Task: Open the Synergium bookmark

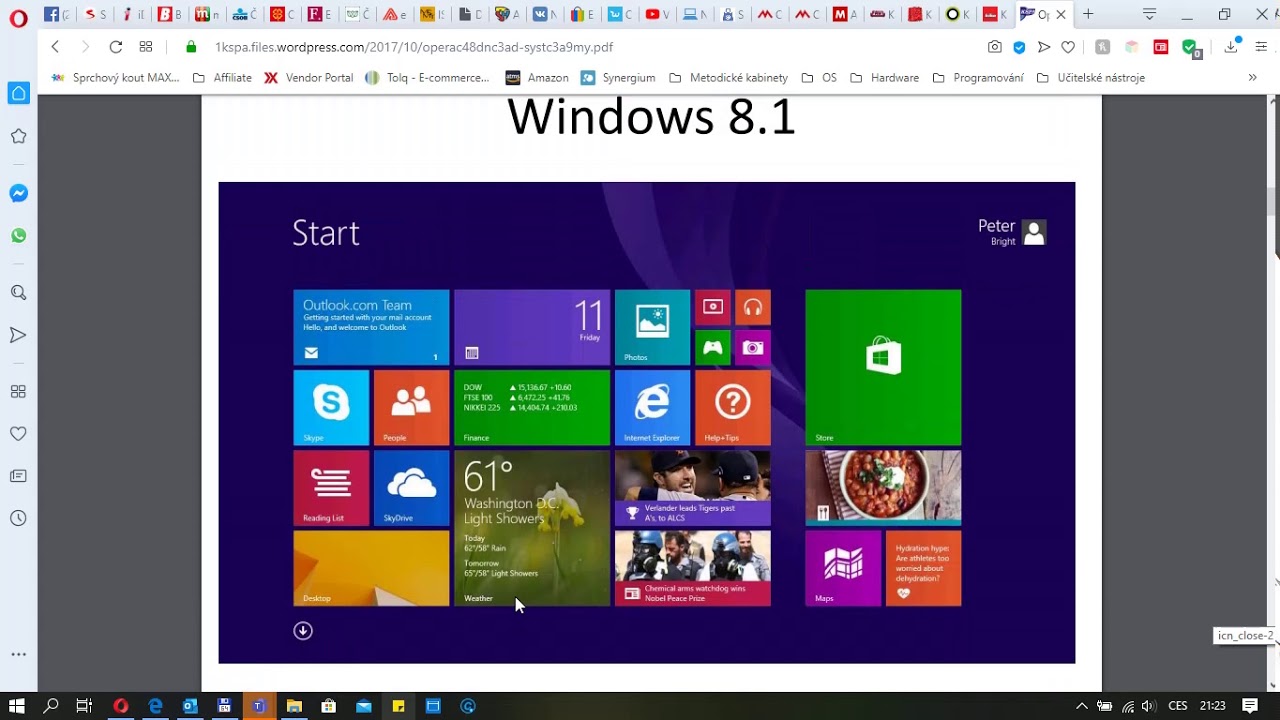Action: pos(618,77)
